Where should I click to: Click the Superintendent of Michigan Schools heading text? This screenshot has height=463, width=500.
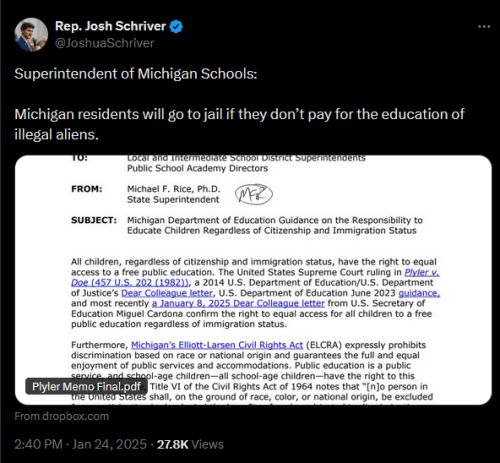click(x=136, y=74)
